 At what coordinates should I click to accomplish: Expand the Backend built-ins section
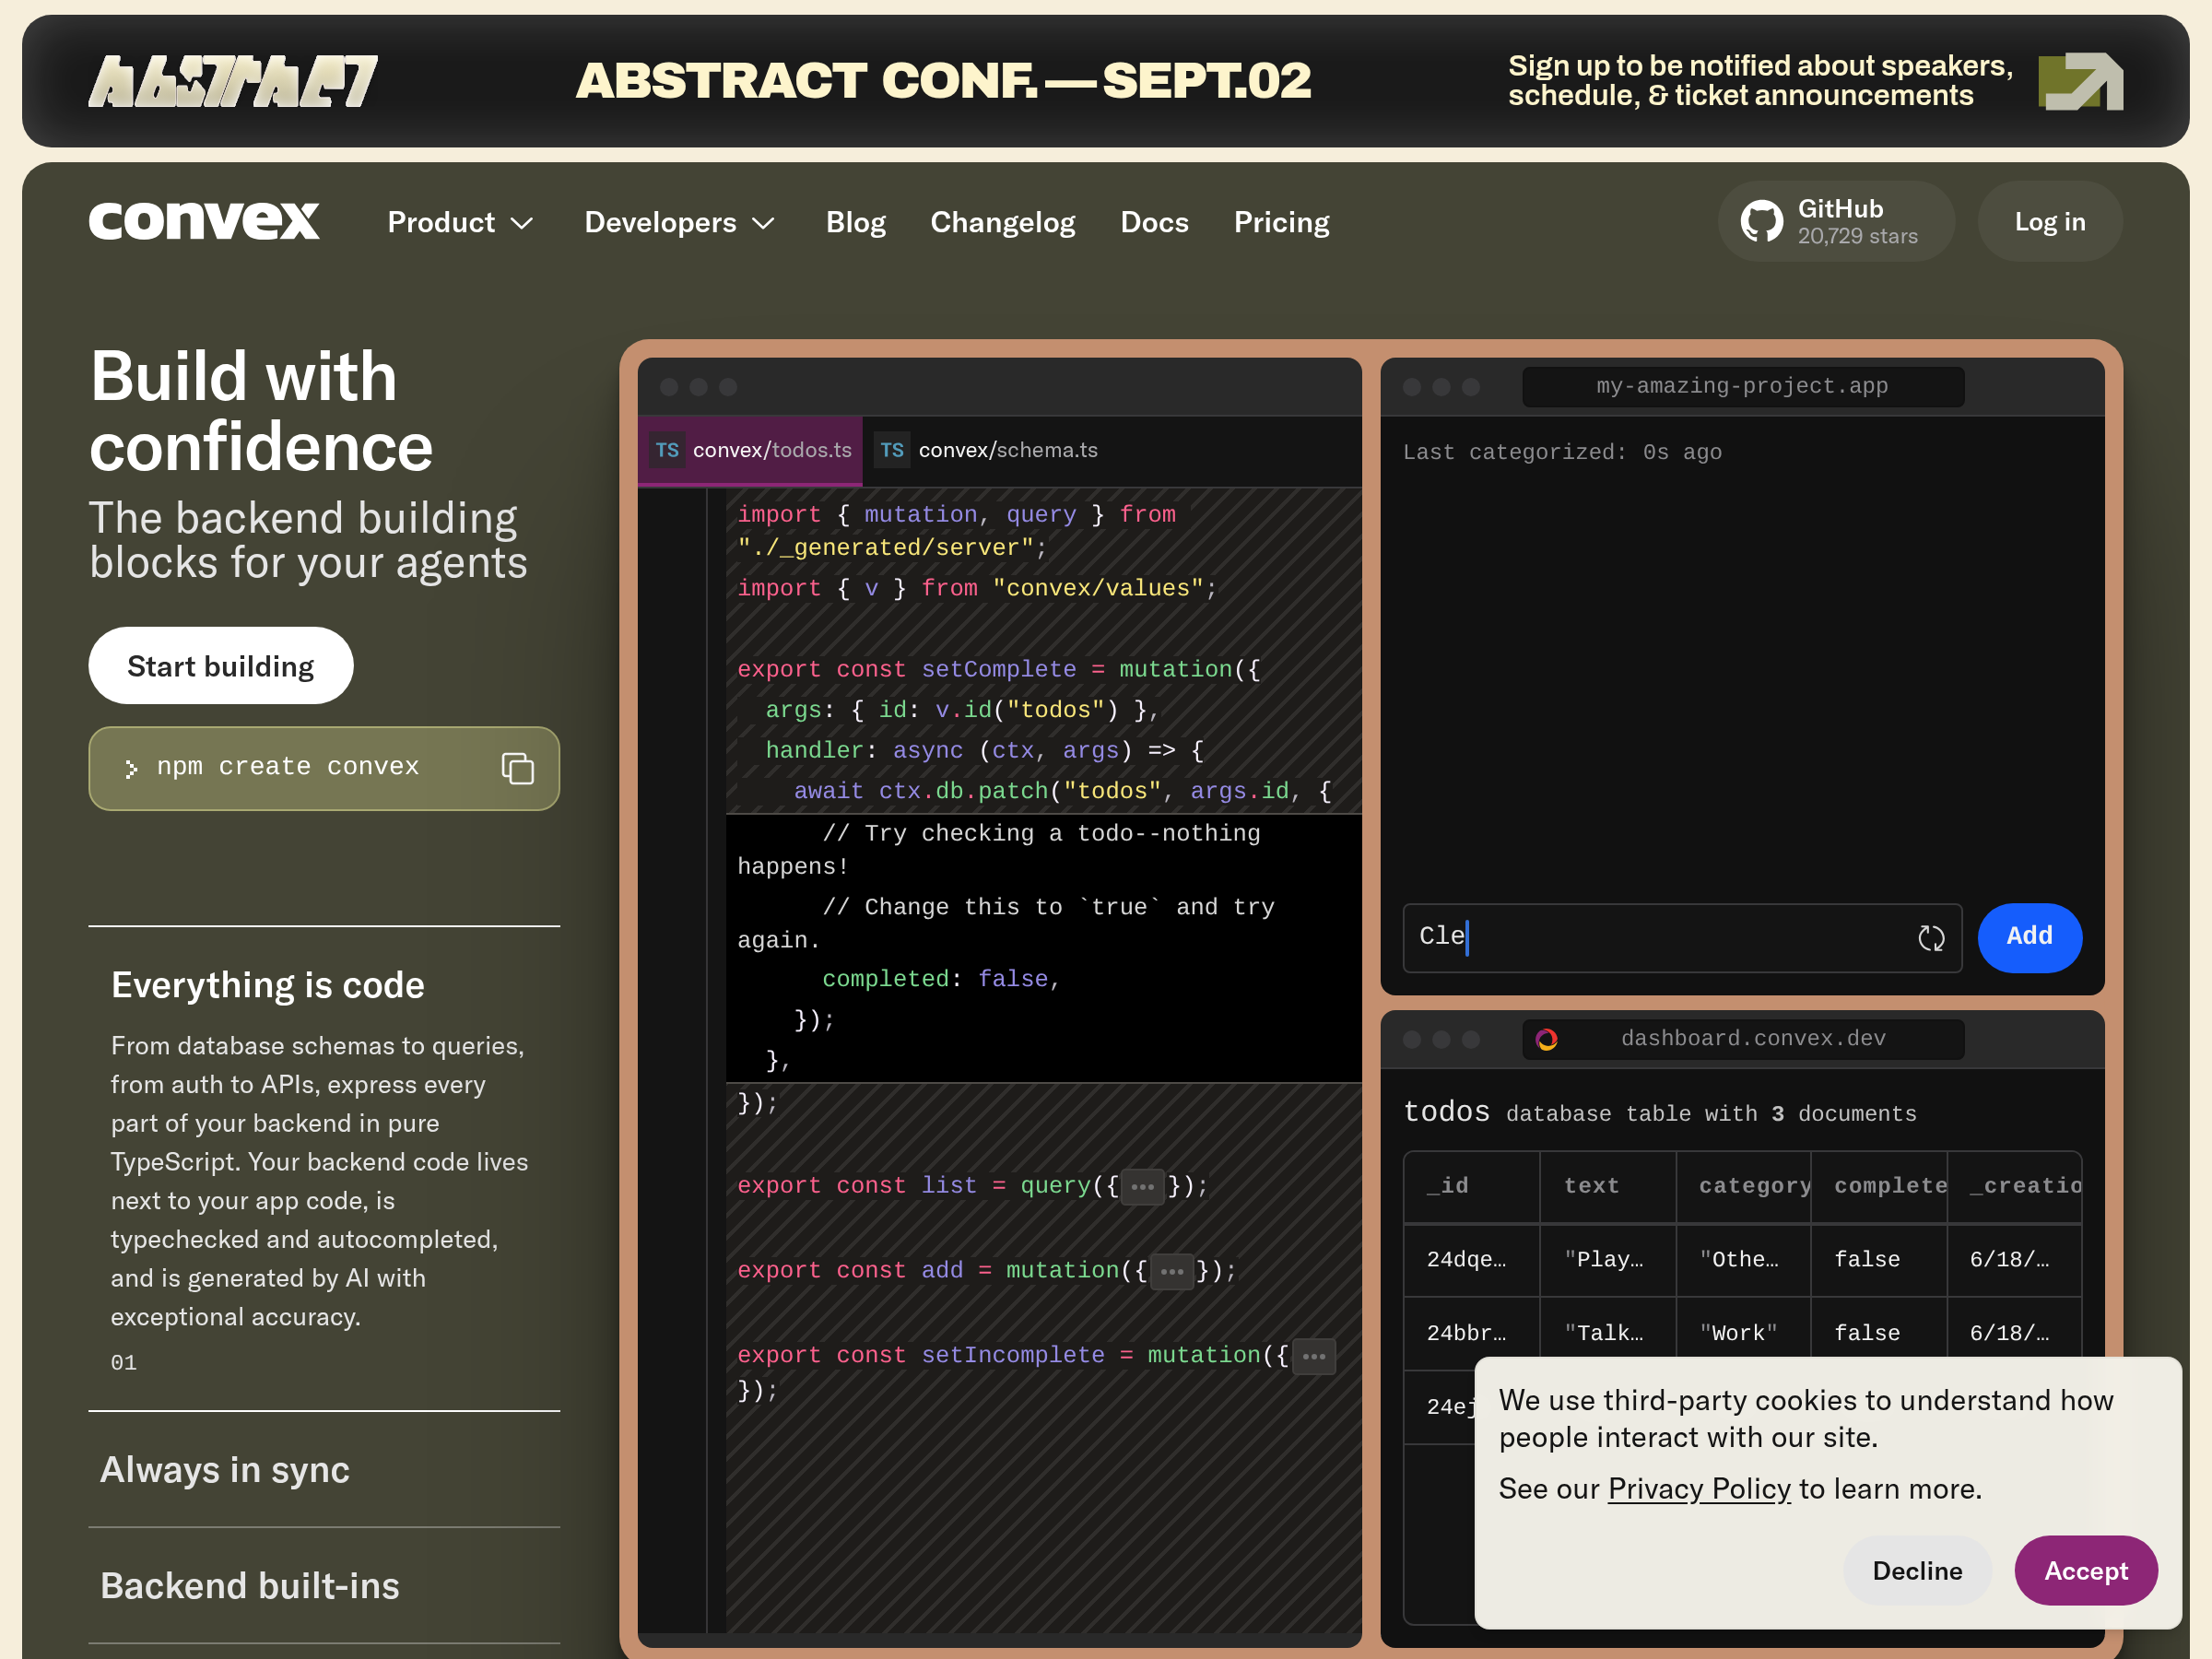pos(324,1585)
